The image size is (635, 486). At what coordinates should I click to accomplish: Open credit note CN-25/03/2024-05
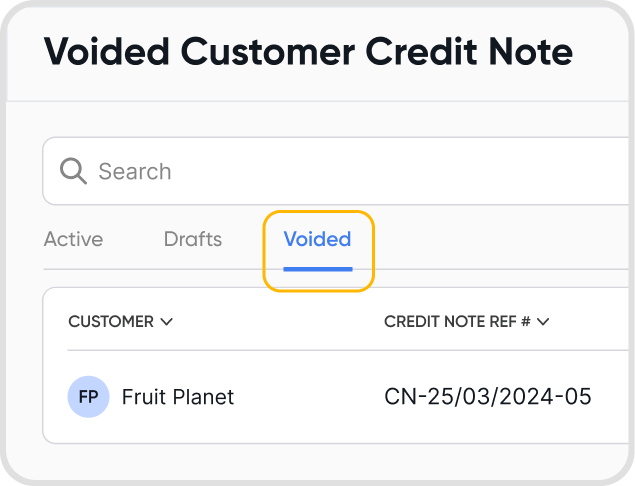pos(488,397)
